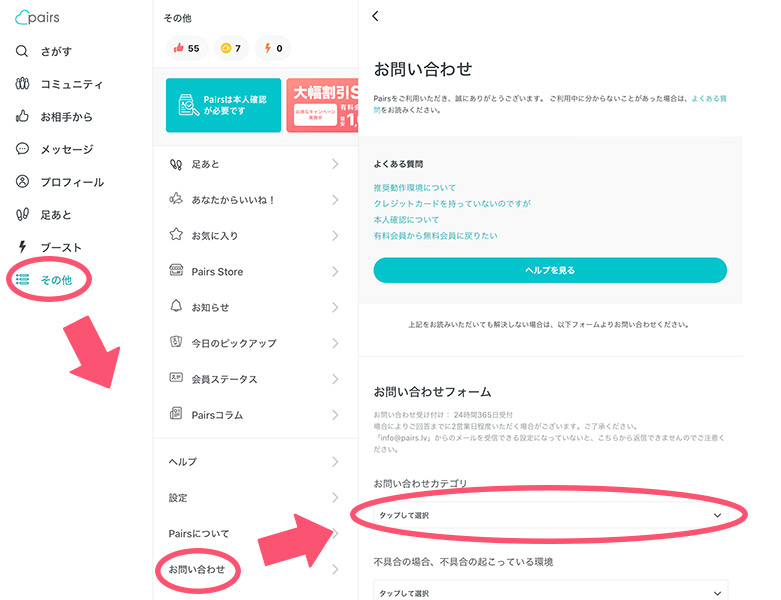Viewport: 781px width, 600px height.
Task: Expand the Pairs Store row chevron
Action: (335, 271)
